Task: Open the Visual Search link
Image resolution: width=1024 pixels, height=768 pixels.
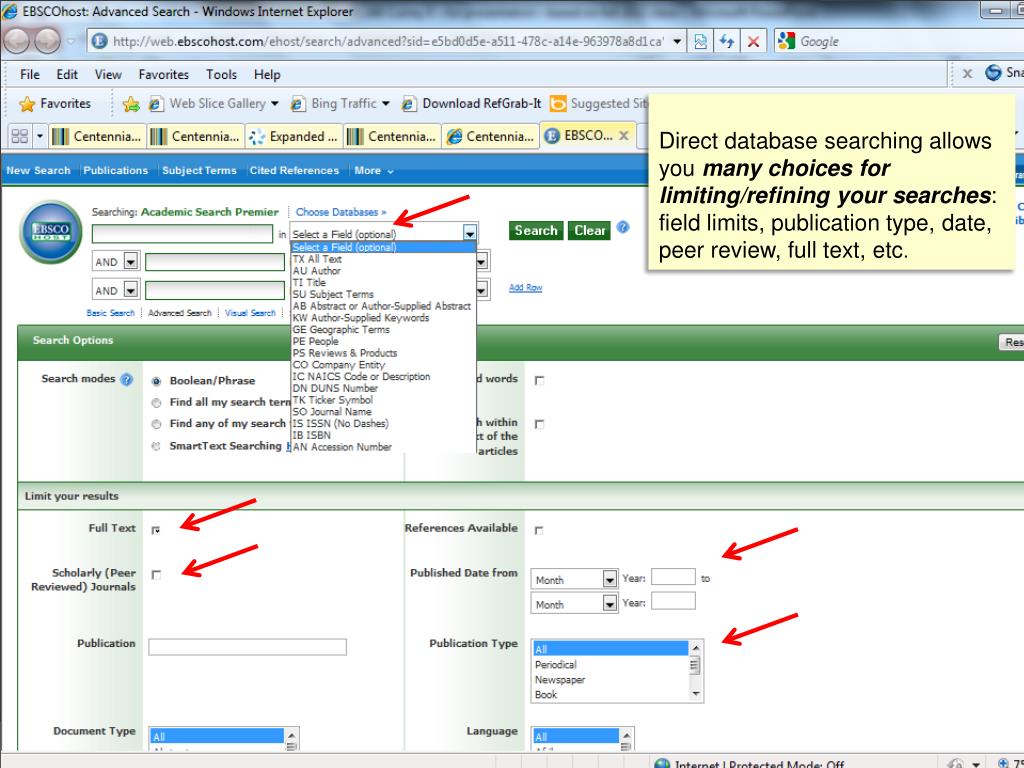Action: tap(250, 313)
